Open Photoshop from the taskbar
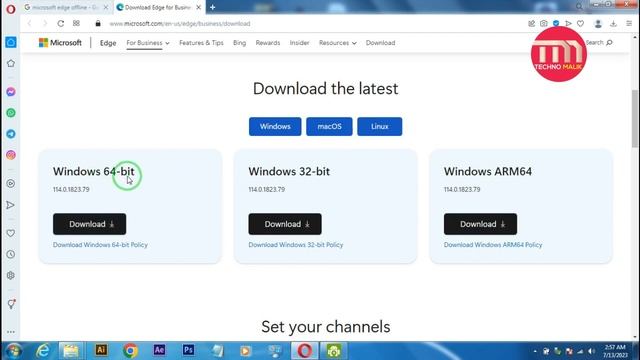Screen dimensions: 640x360 188,350
